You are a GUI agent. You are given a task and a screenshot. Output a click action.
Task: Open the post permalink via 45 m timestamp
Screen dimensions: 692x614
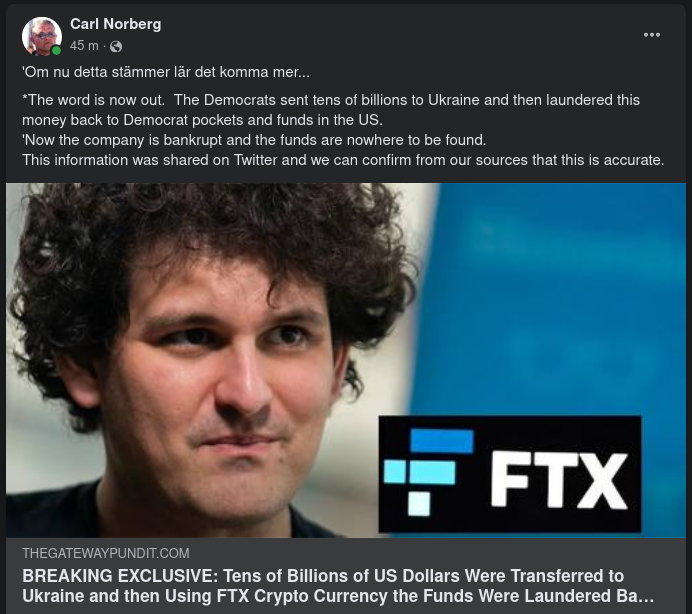click(x=84, y=45)
